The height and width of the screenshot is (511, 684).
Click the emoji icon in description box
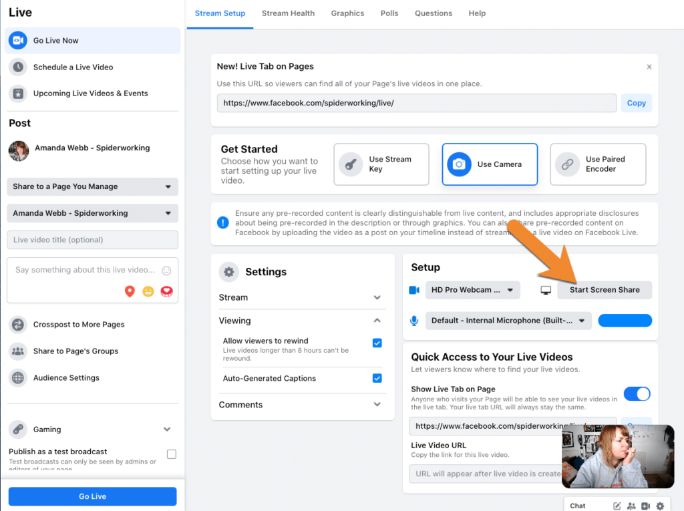pos(166,270)
